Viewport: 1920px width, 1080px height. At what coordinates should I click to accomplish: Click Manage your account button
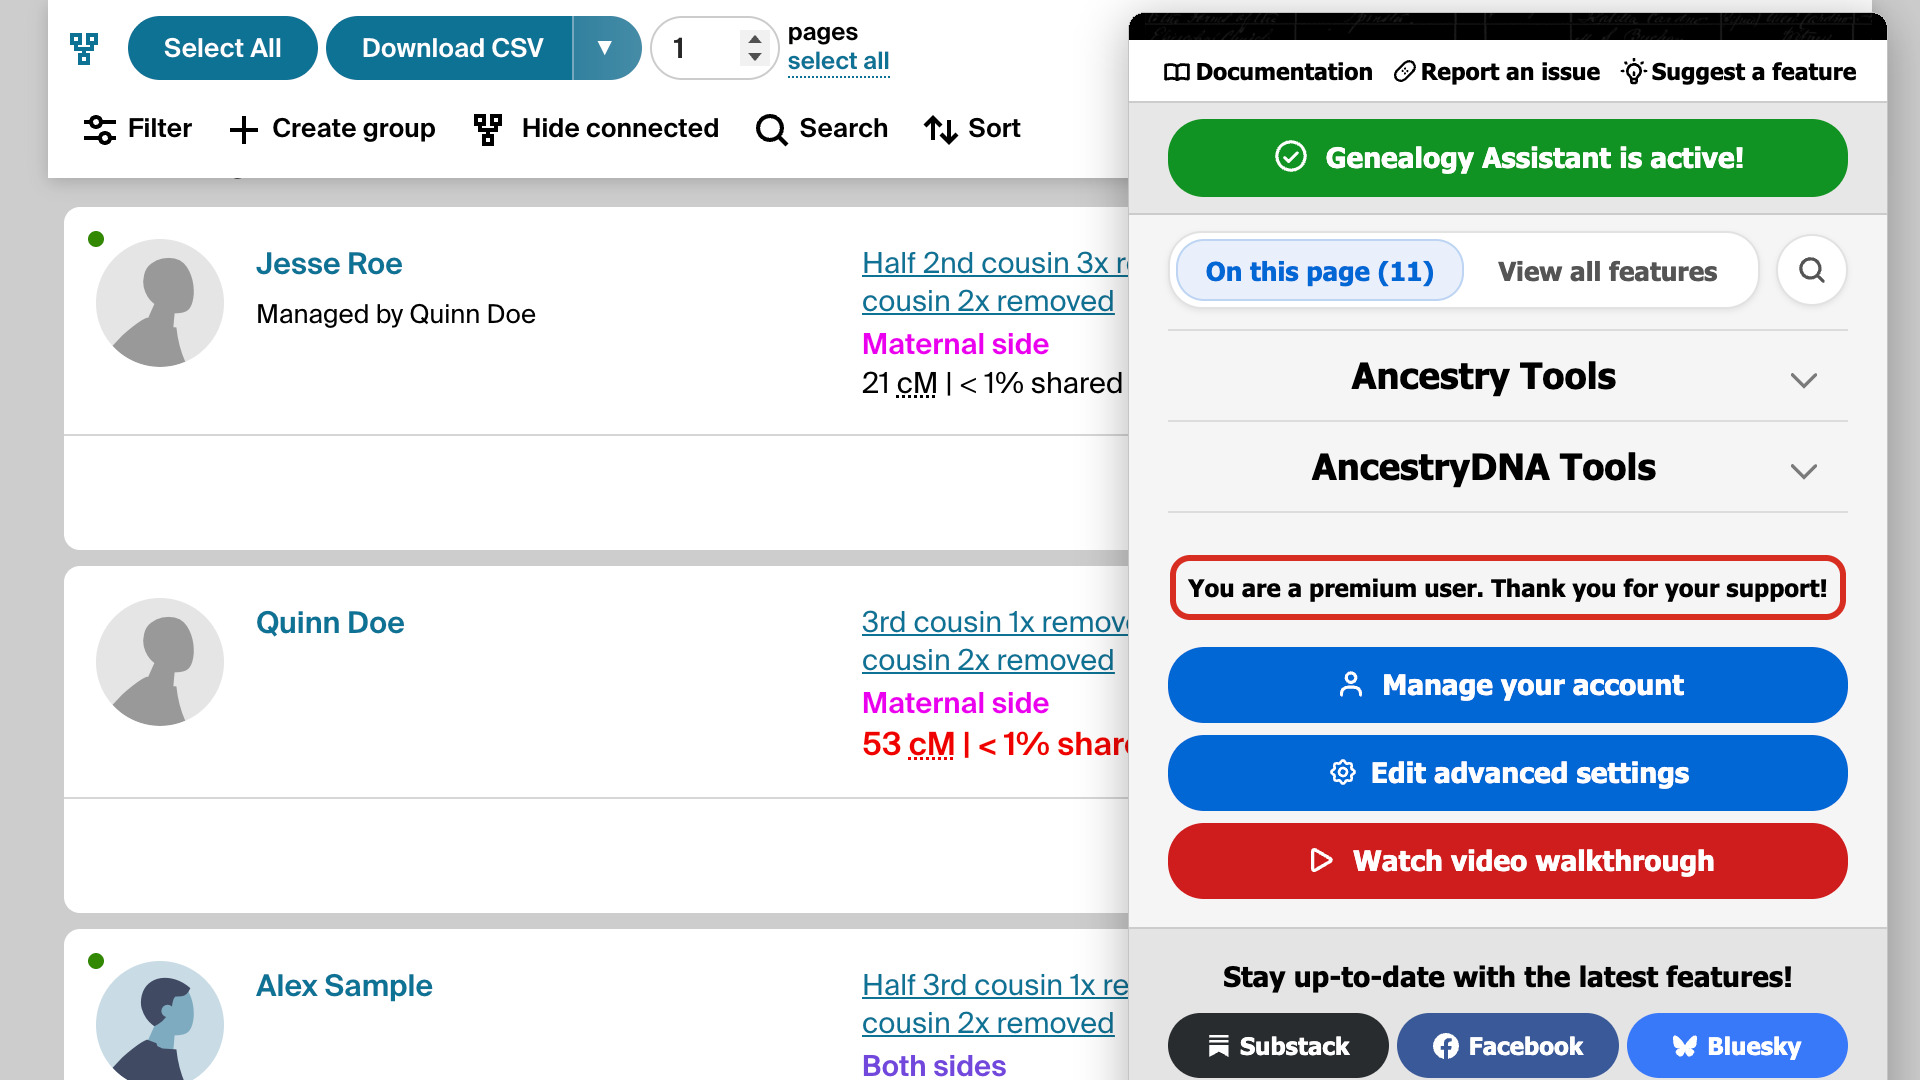pos(1508,685)
